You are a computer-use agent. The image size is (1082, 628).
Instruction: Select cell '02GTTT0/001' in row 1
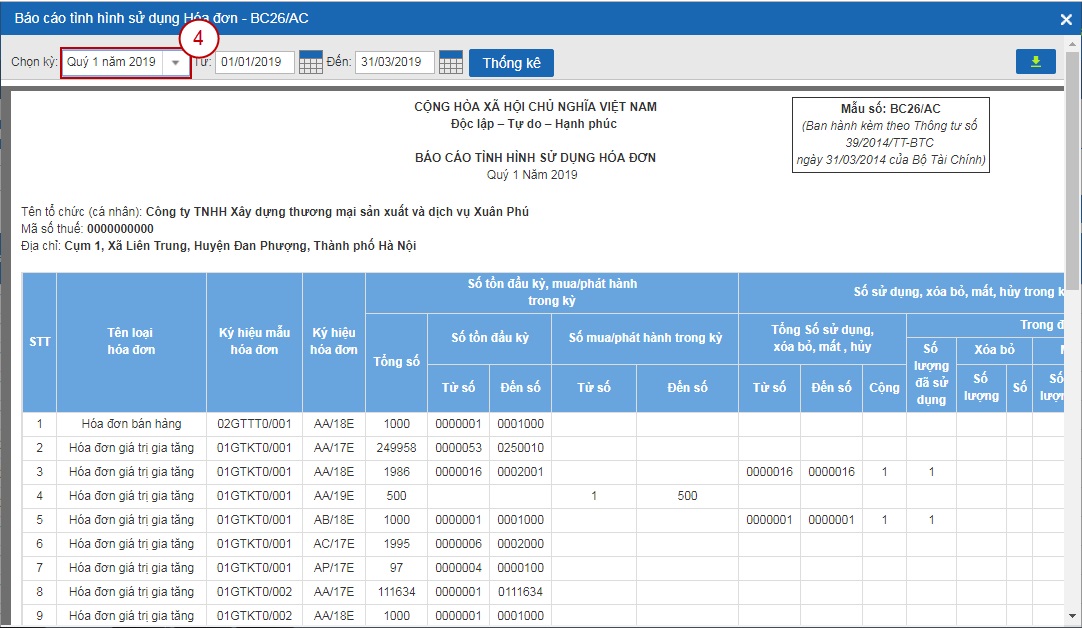pos(254,424)
